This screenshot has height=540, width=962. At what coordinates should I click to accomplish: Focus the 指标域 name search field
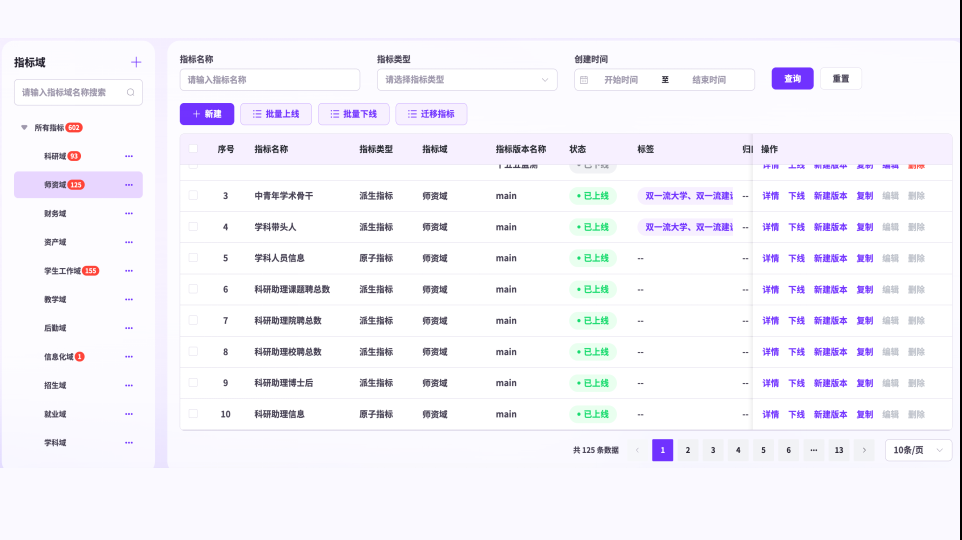coord(79,93)
